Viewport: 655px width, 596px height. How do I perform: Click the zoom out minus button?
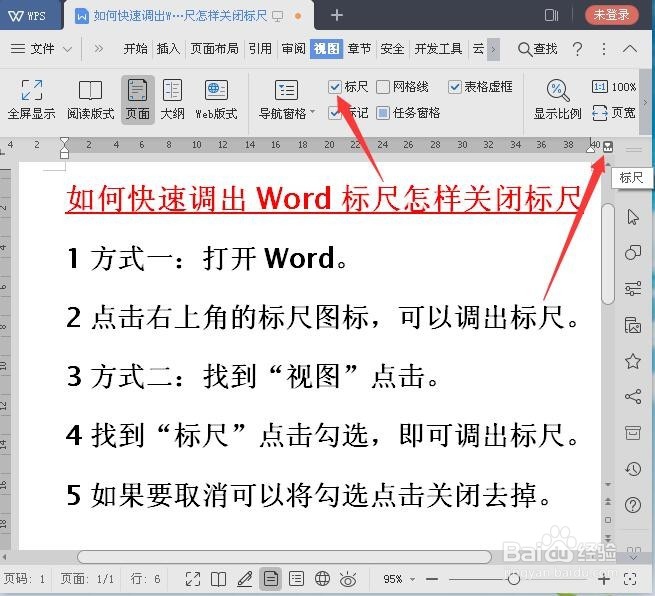pyautogui.click(x=432, y=579)
